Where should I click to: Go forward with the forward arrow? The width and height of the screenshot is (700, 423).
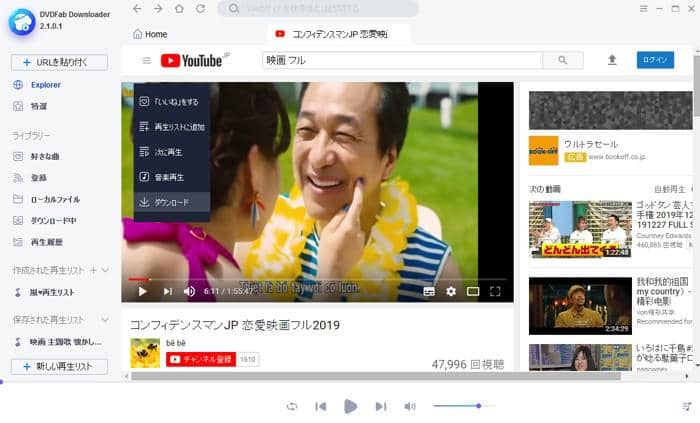pos(158,8)
